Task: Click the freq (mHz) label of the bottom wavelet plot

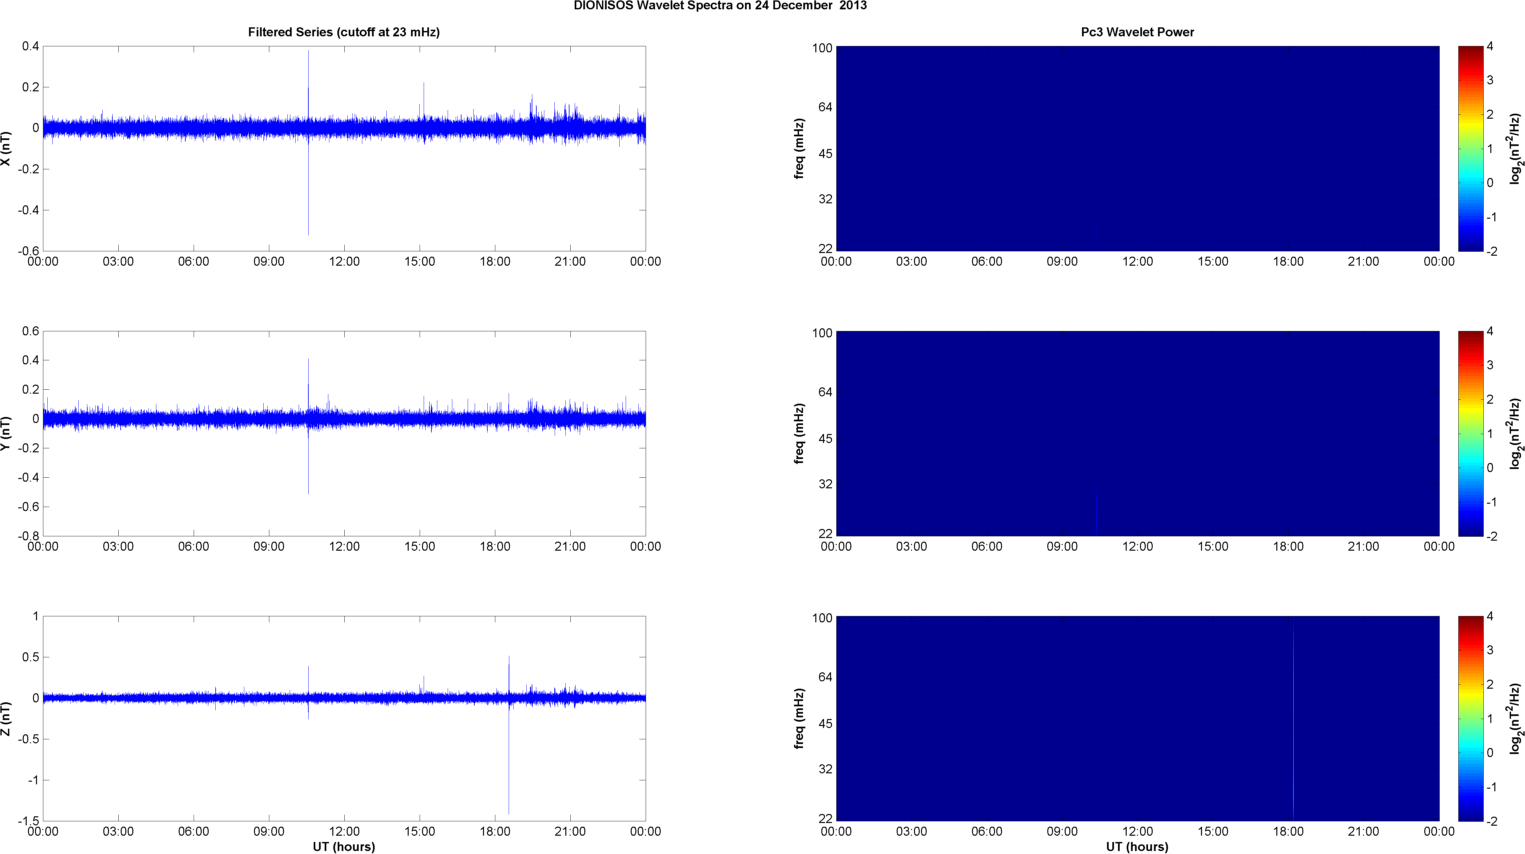Action: 800,719
